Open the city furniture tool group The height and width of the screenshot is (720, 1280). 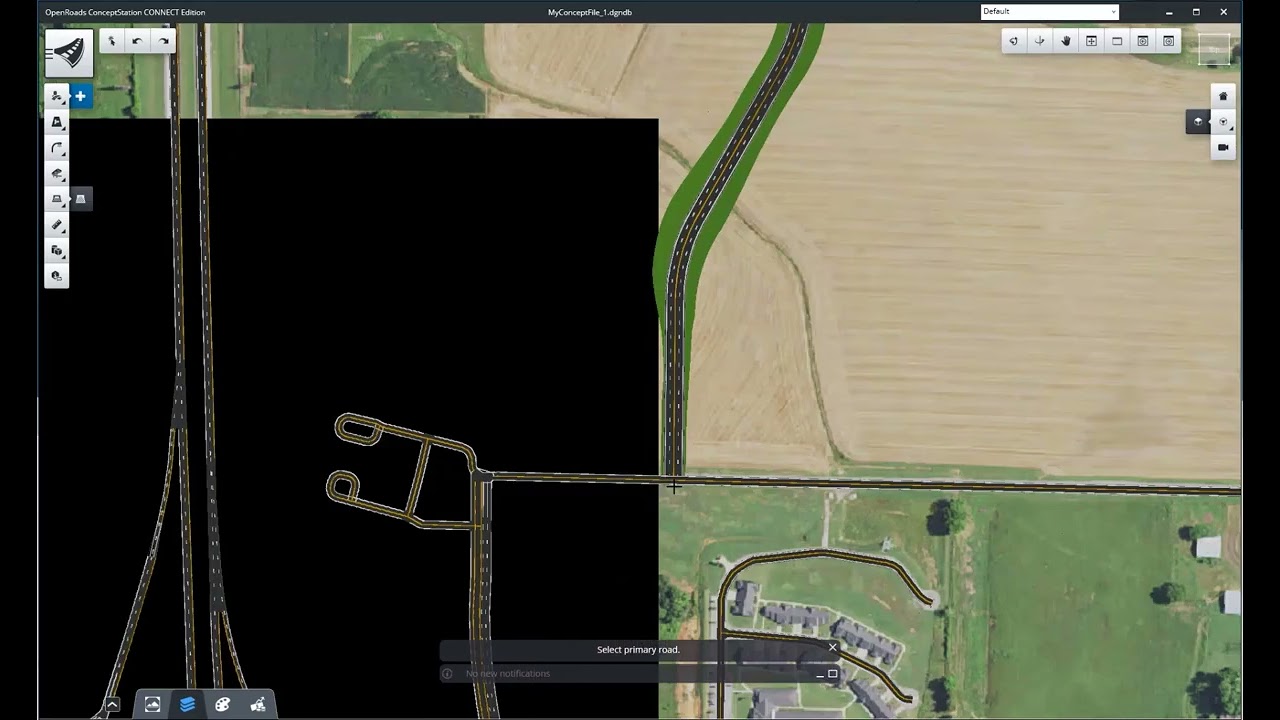57,250
